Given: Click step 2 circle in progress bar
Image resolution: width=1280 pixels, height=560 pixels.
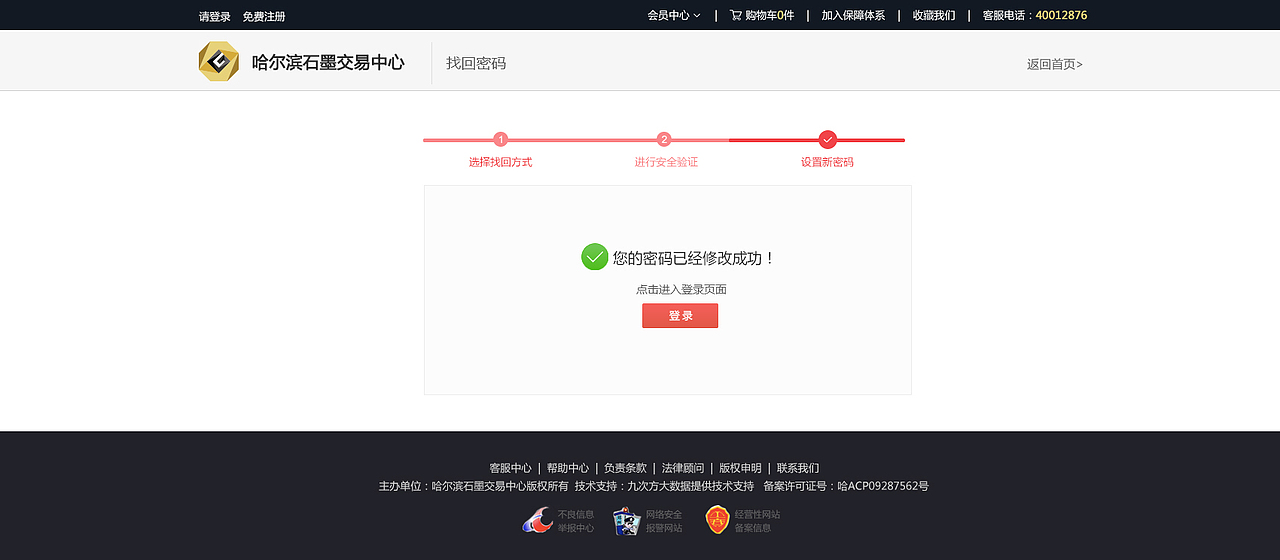Looking at the screenshot, I should (x=664, y=140).
